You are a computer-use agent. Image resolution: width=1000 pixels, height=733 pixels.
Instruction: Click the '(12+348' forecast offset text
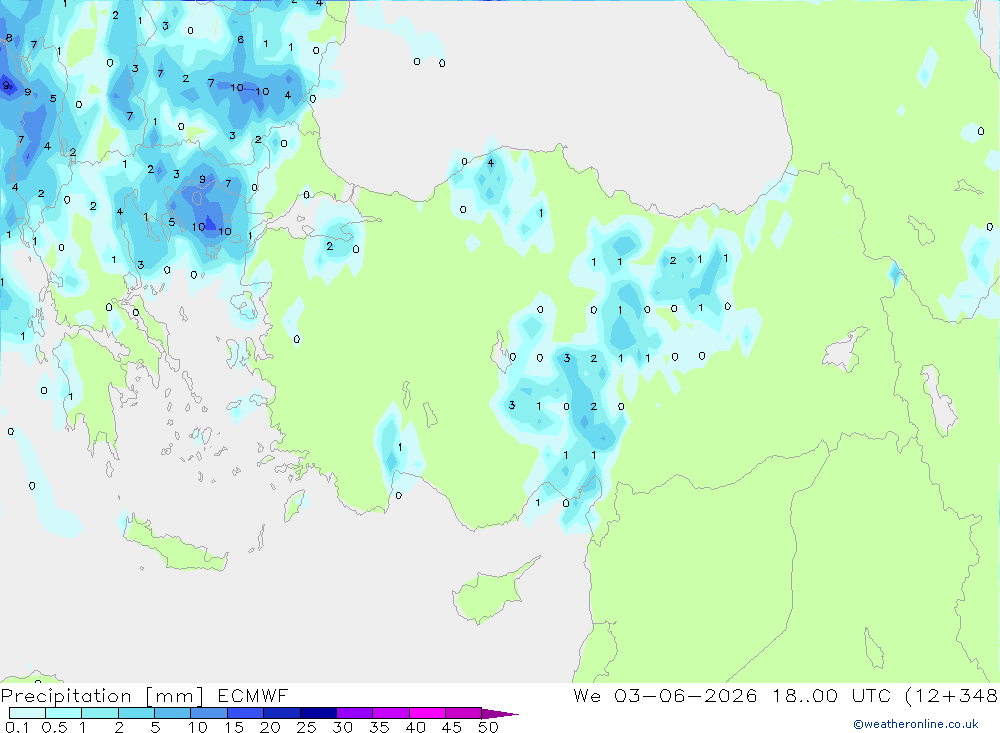(x=952, y=696)
